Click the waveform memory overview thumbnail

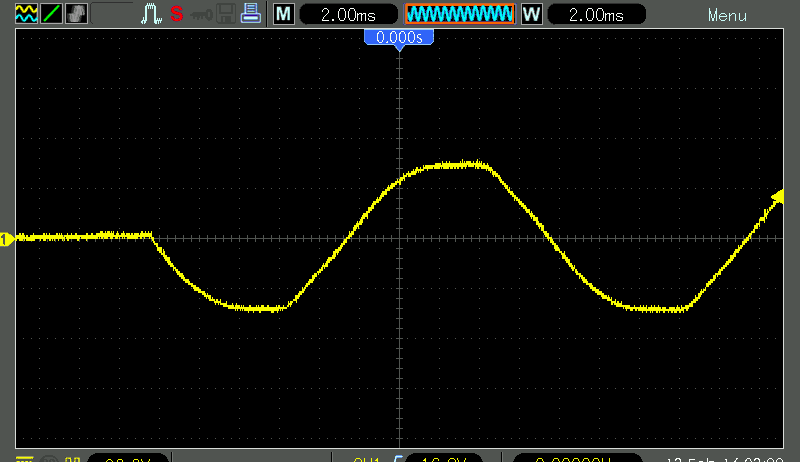[x=460, y=14]
